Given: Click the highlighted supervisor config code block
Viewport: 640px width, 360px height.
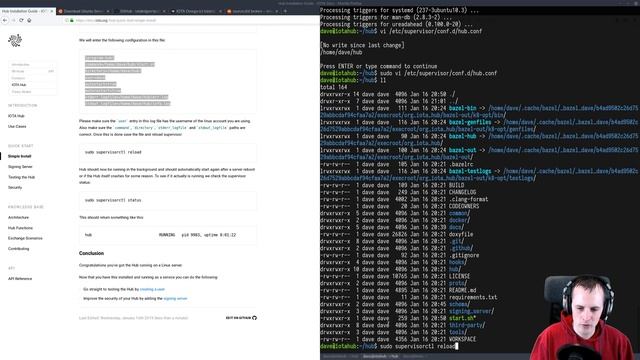Looking at the screenshot, I should pyautogui.click(x=168, y=81).
